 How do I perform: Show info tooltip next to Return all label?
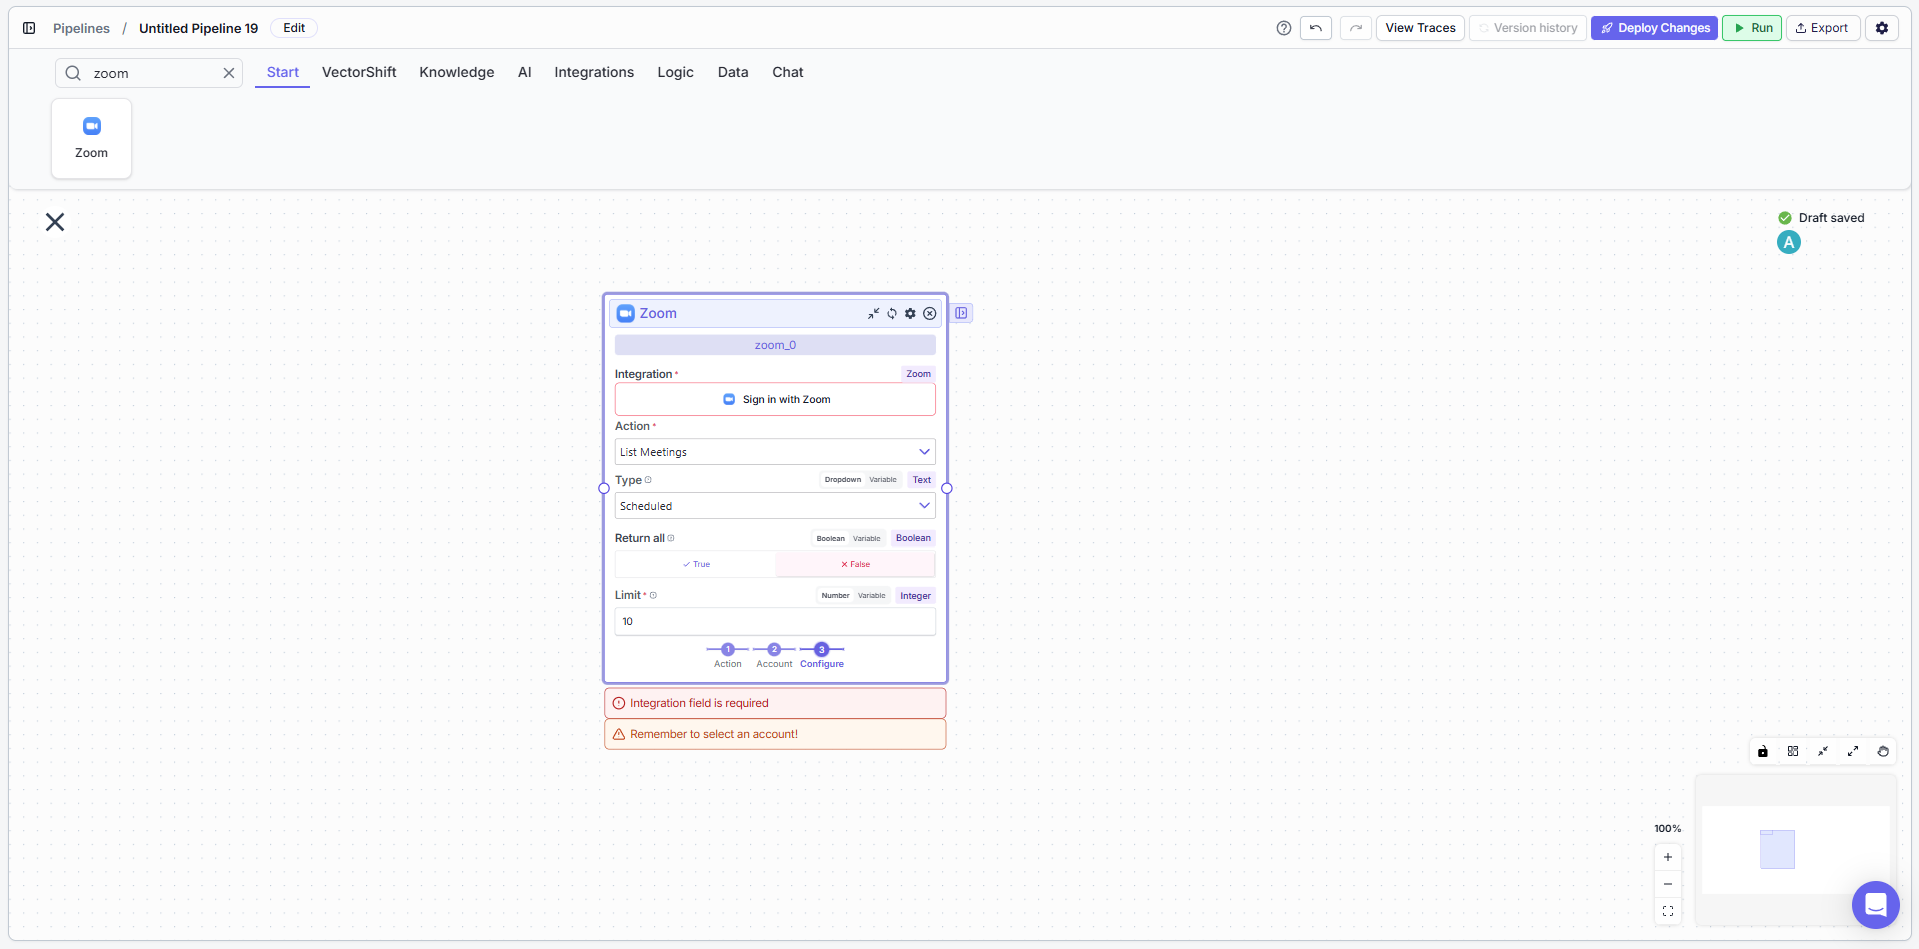coord(671,538)
